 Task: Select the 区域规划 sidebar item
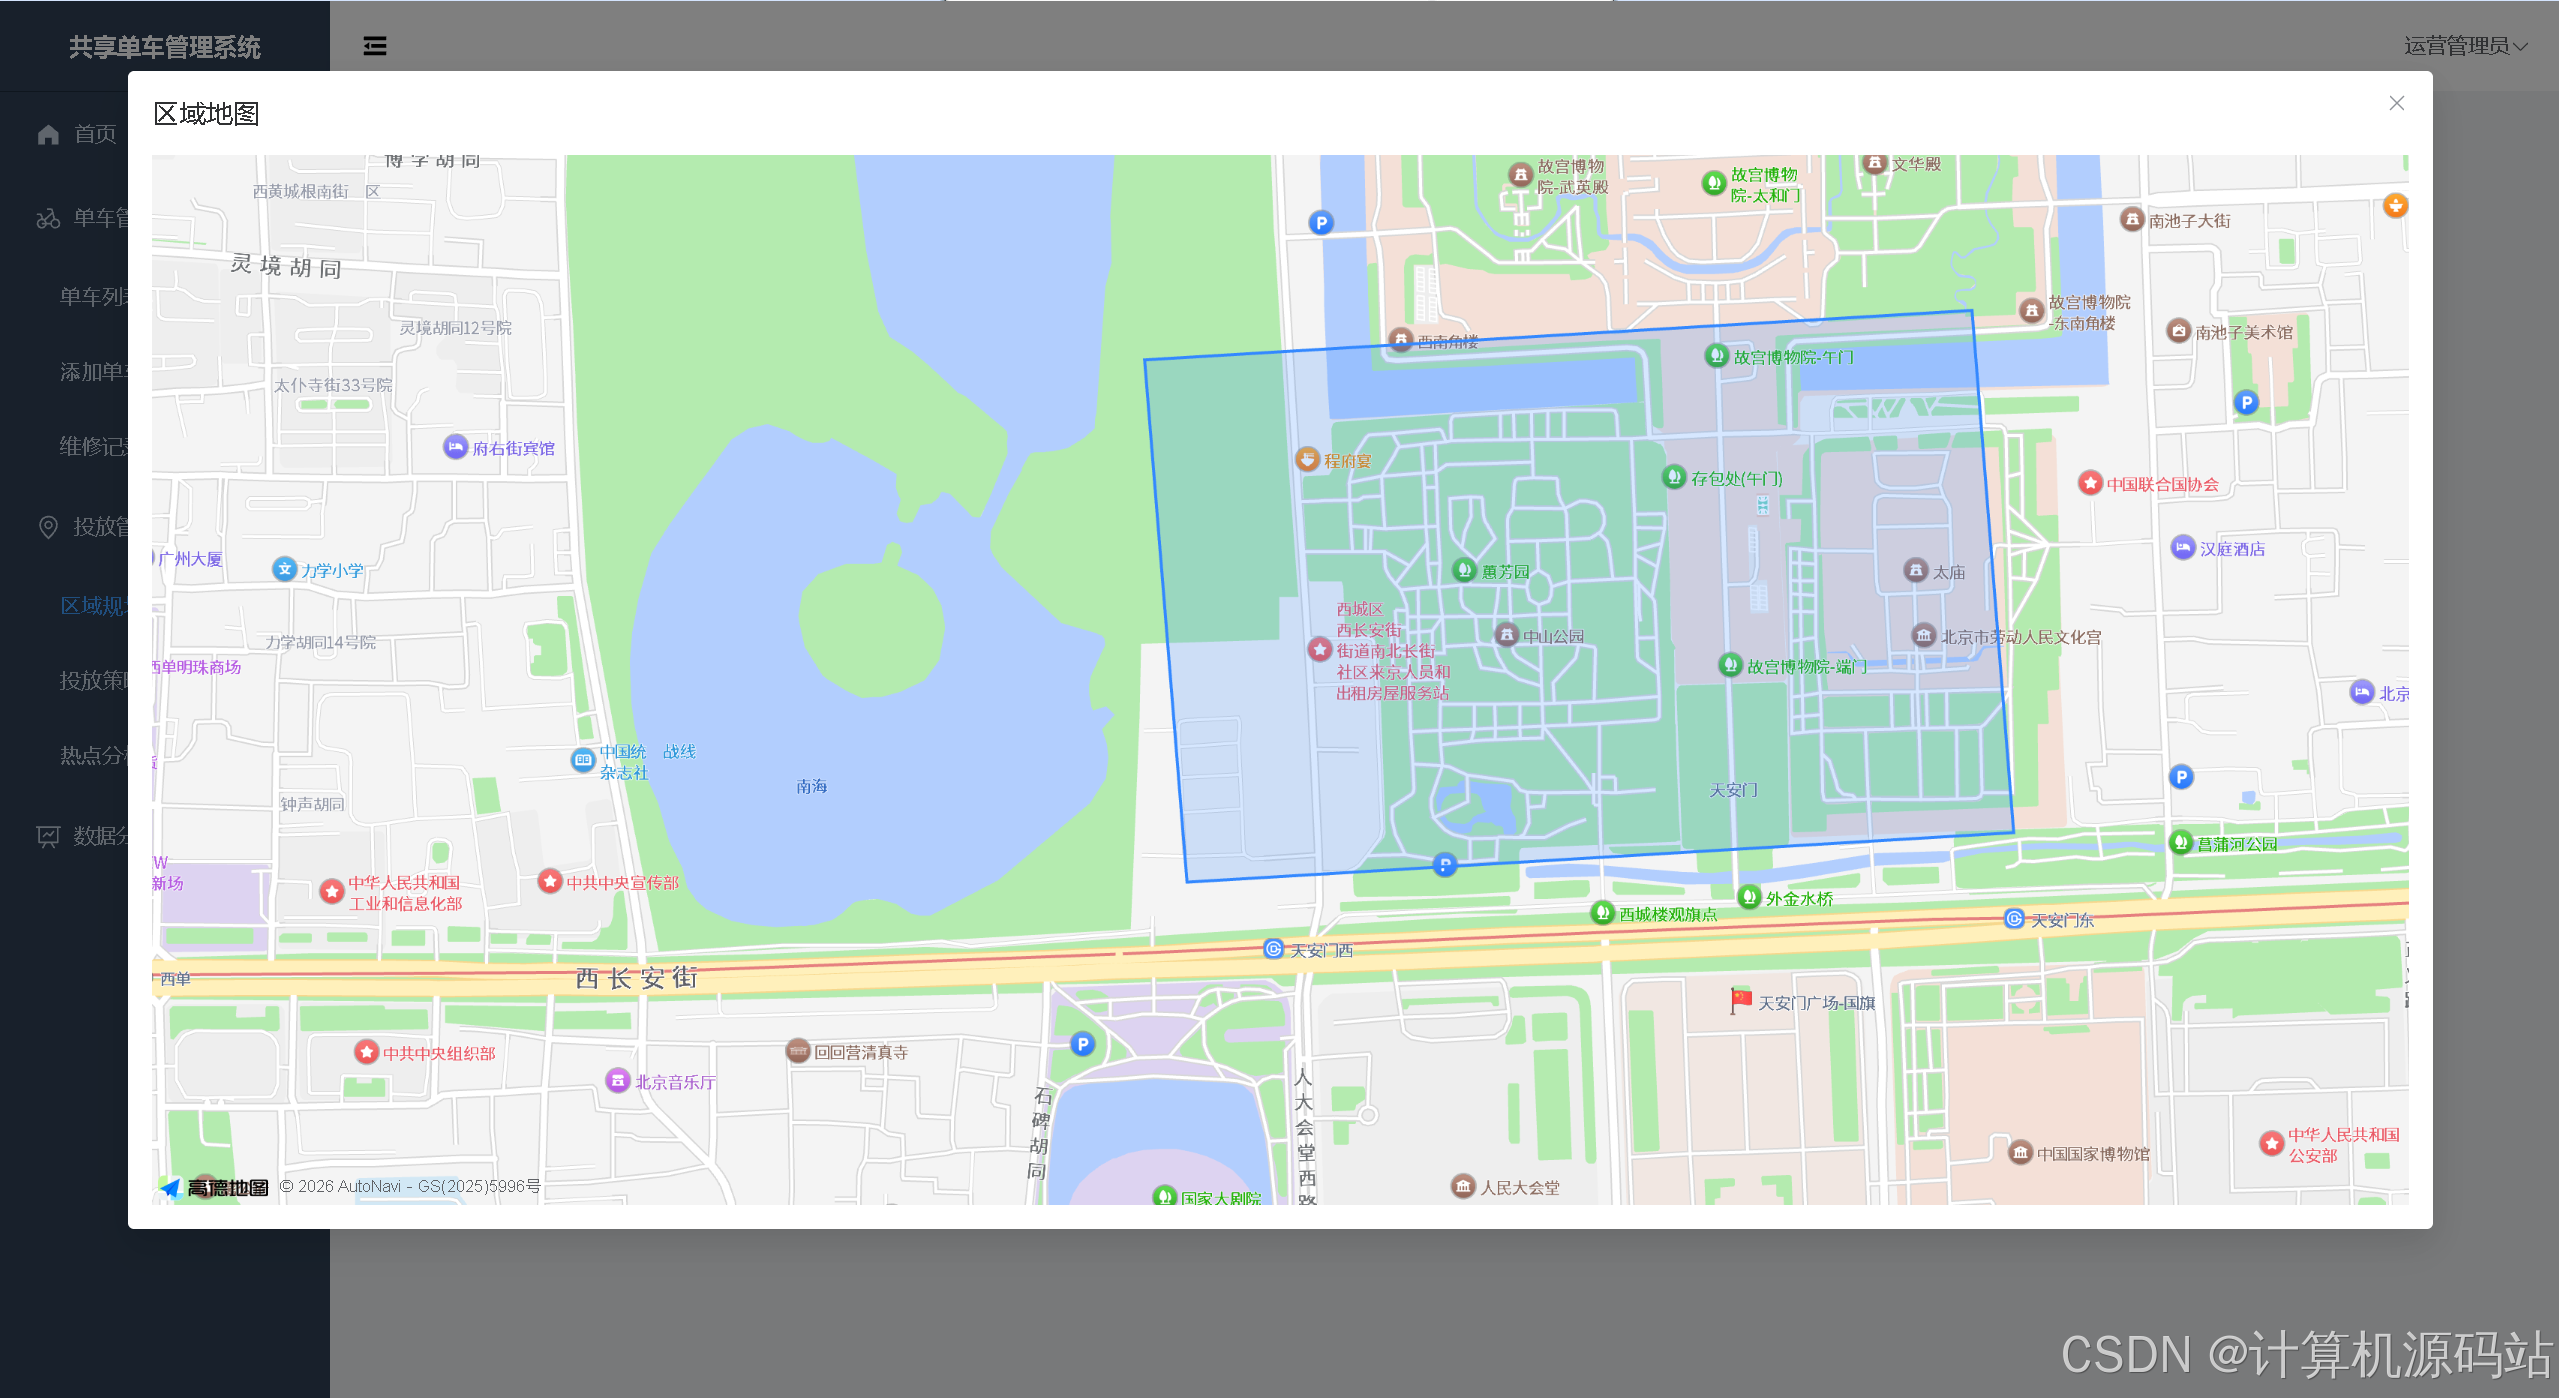tap(92, 605)
